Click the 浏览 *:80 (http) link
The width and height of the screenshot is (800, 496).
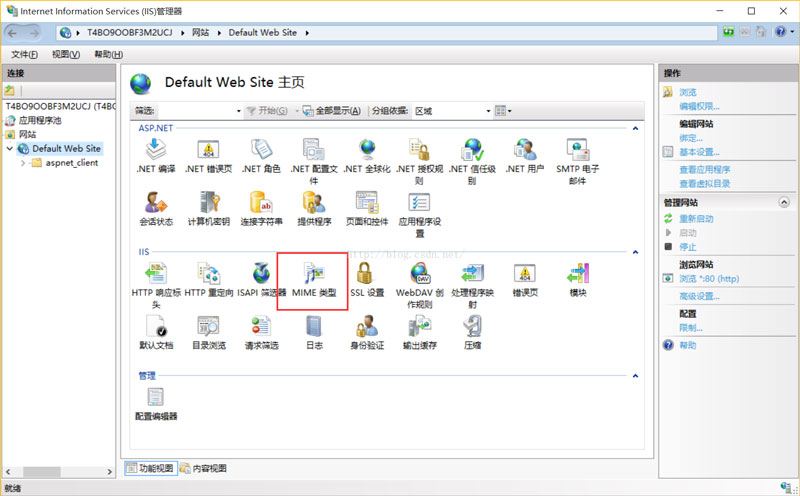(709, 279)
